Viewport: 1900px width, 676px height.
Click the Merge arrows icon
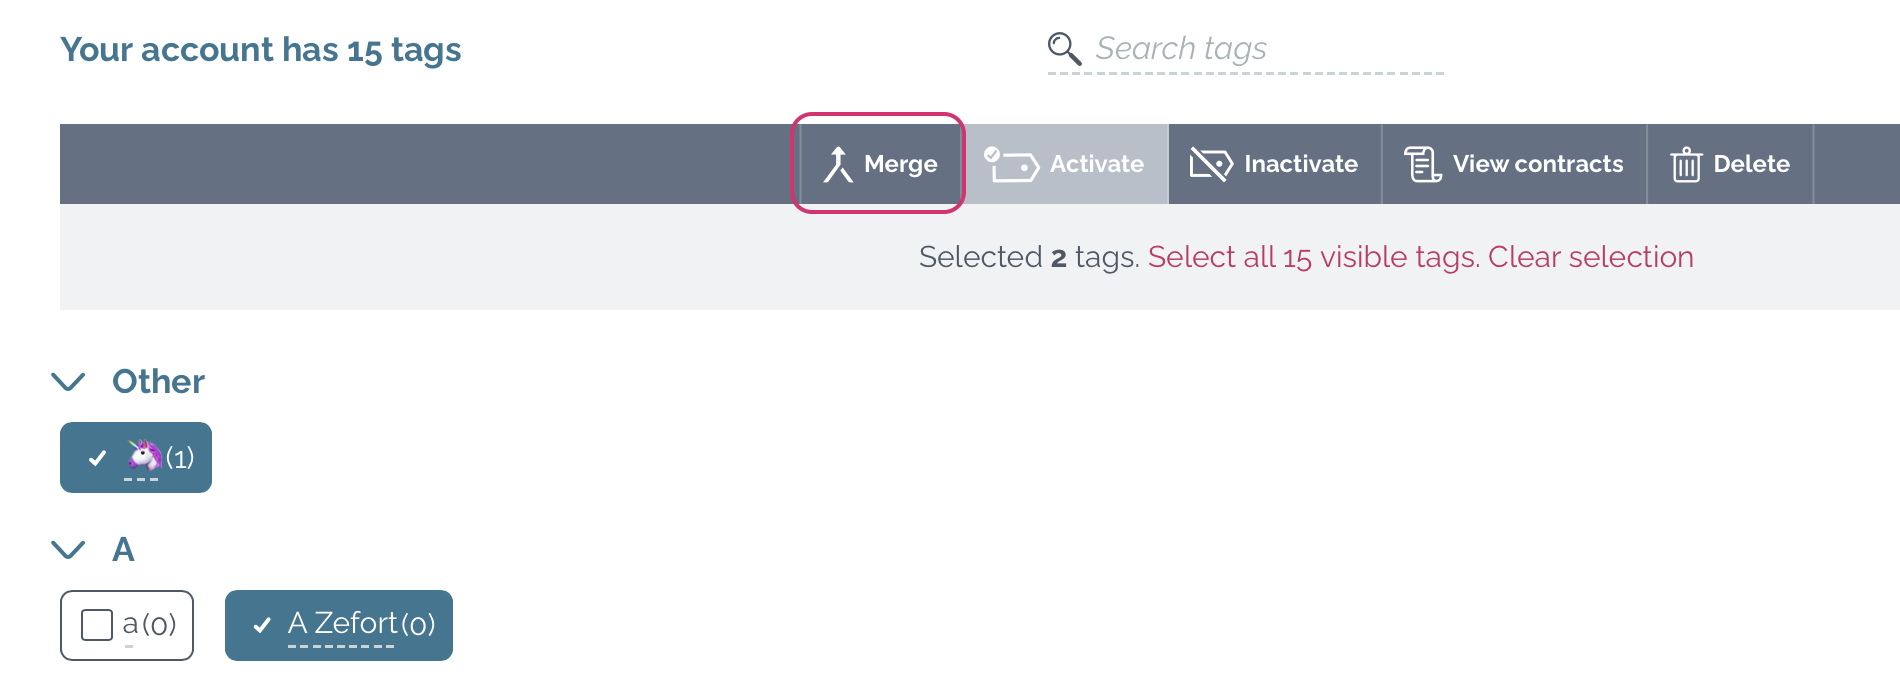838,164
